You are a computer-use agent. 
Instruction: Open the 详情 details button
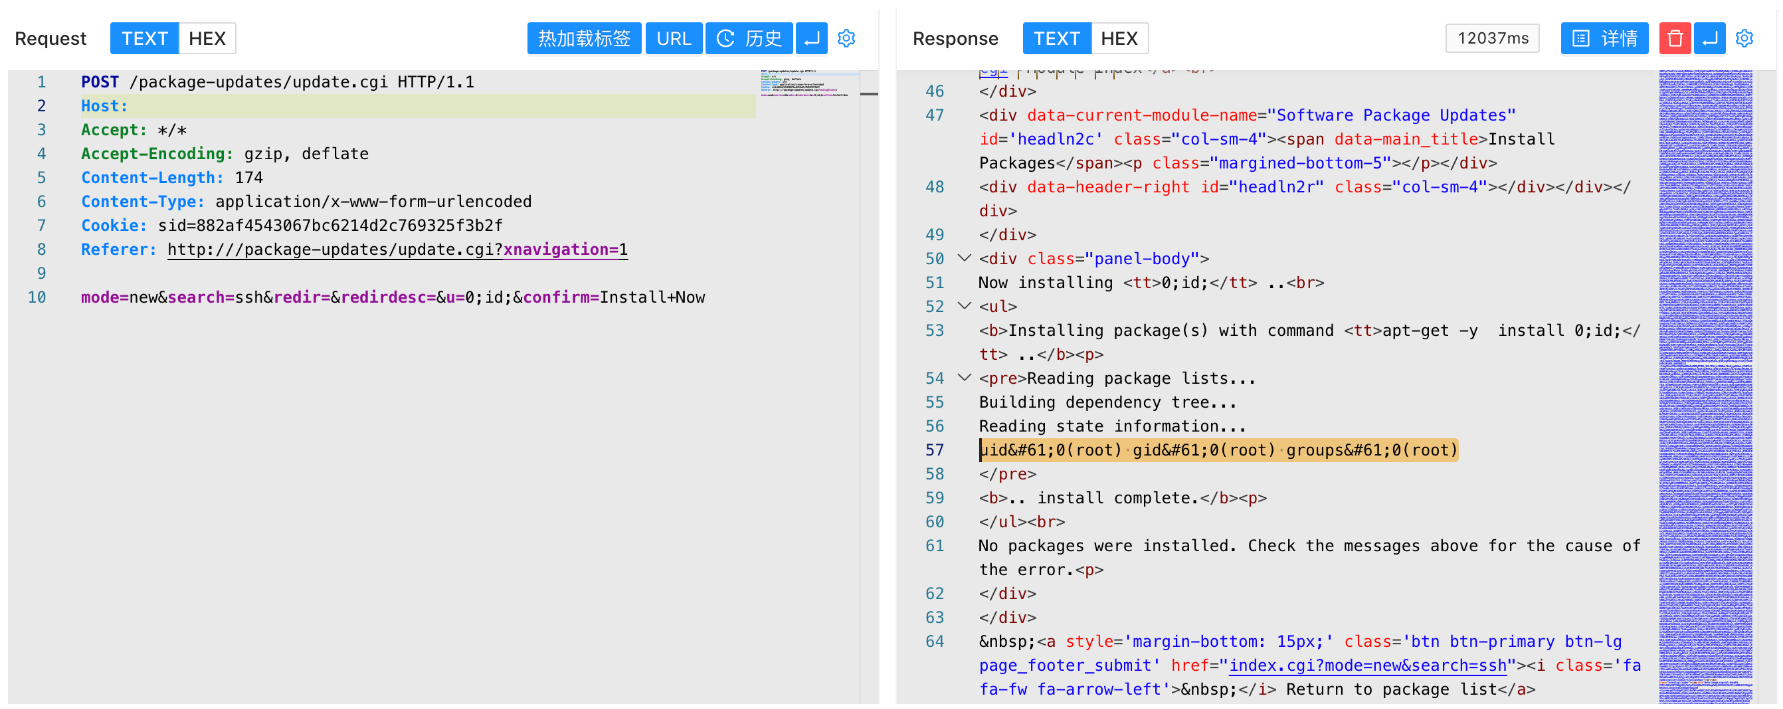[1604, 38]
